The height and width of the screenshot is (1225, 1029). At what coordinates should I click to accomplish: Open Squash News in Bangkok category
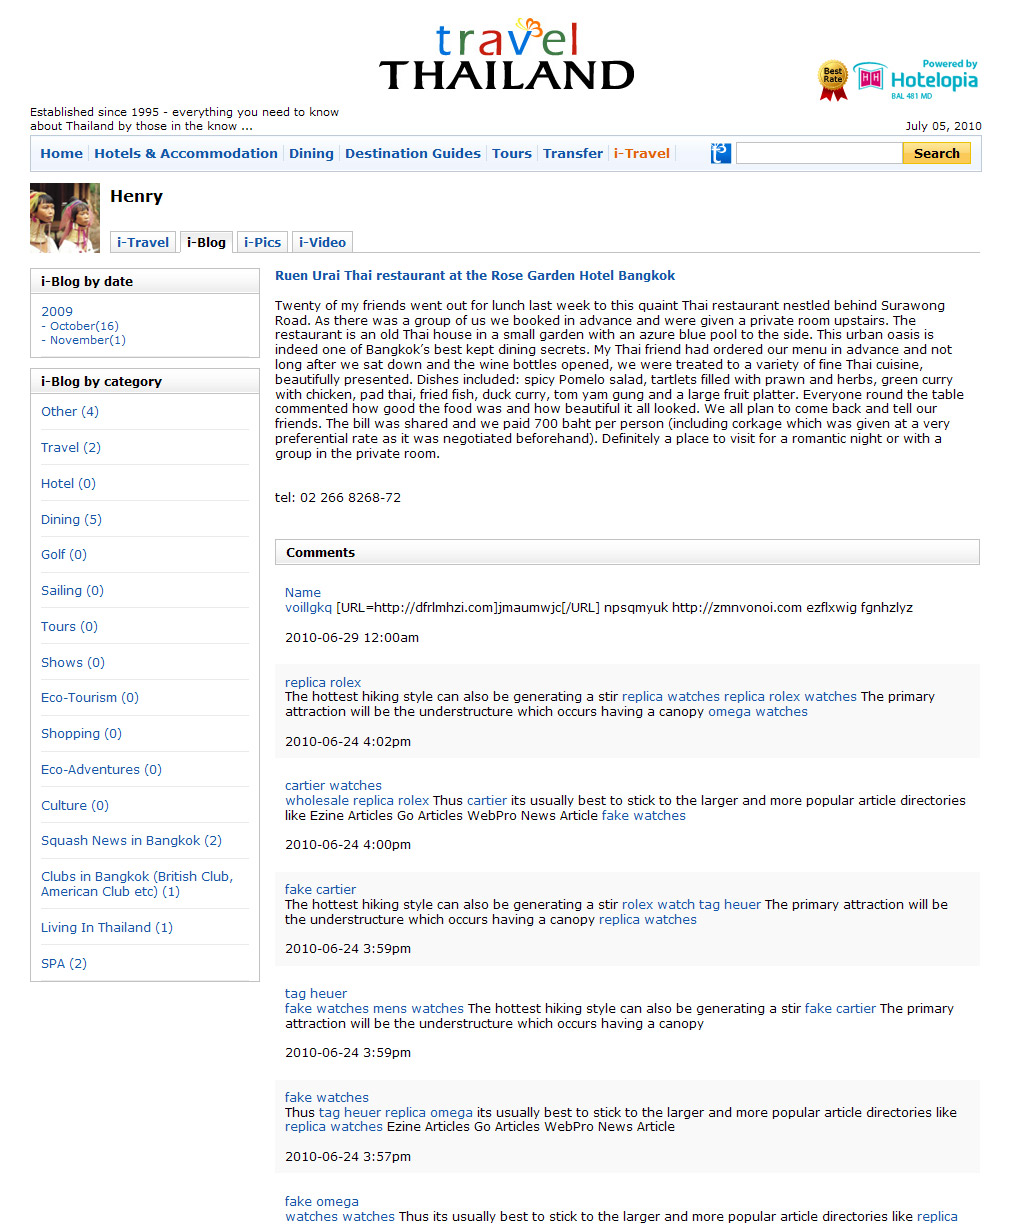click(x=131, y=841)
